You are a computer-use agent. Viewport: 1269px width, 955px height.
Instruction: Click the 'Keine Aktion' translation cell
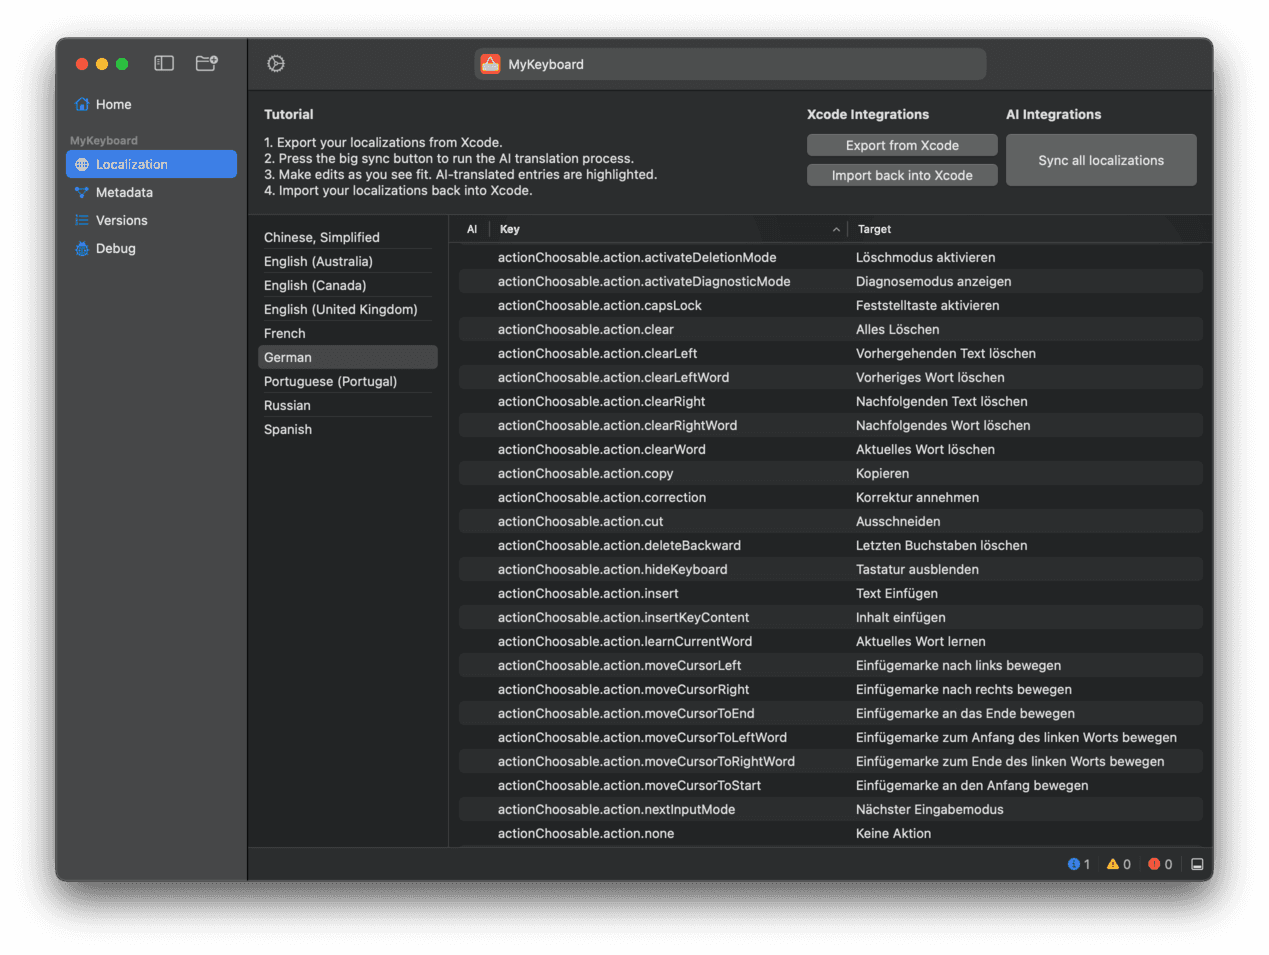click(893, 833)
